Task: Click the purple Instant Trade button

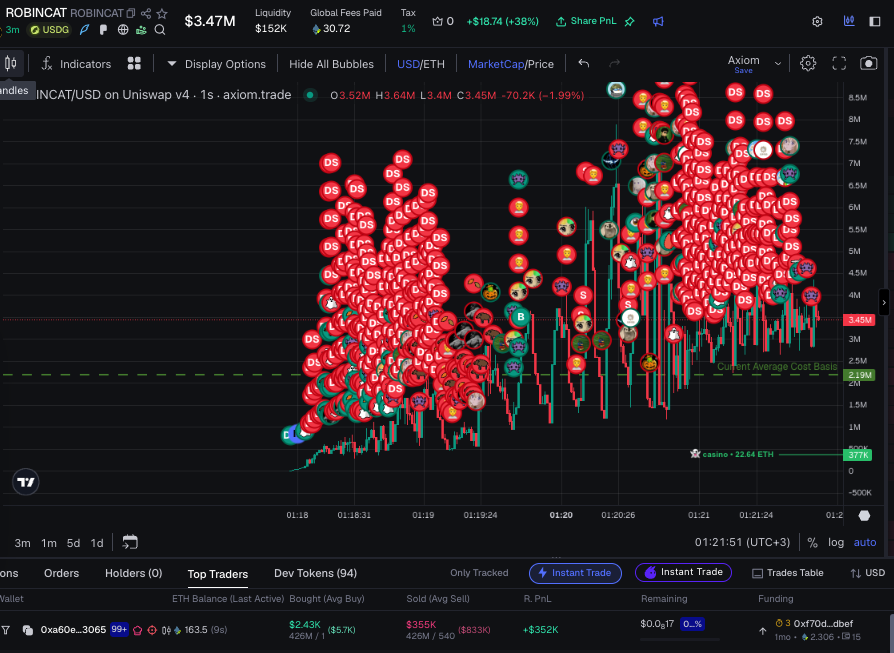Action: tap(683, 572)
